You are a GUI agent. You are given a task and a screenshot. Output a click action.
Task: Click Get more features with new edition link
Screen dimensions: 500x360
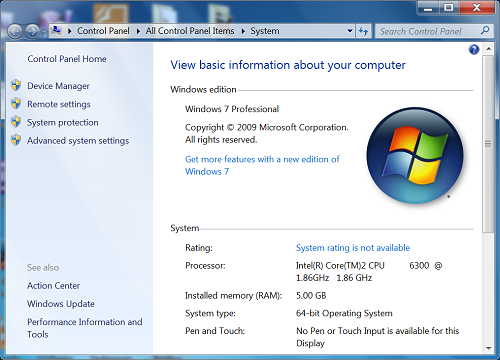262,165
